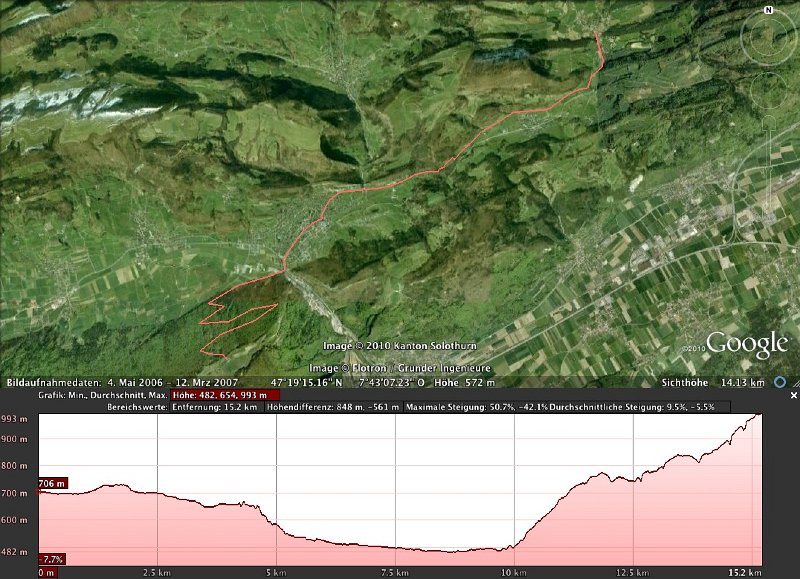Click the zigzag section of red path

tap(235, 315)
